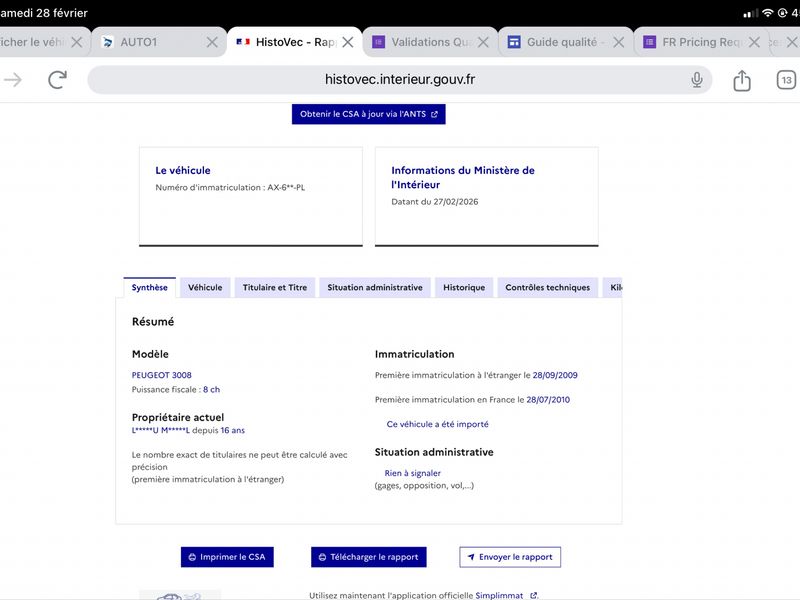
Task: Show open tabs count button
Action: tap(786, 80)
